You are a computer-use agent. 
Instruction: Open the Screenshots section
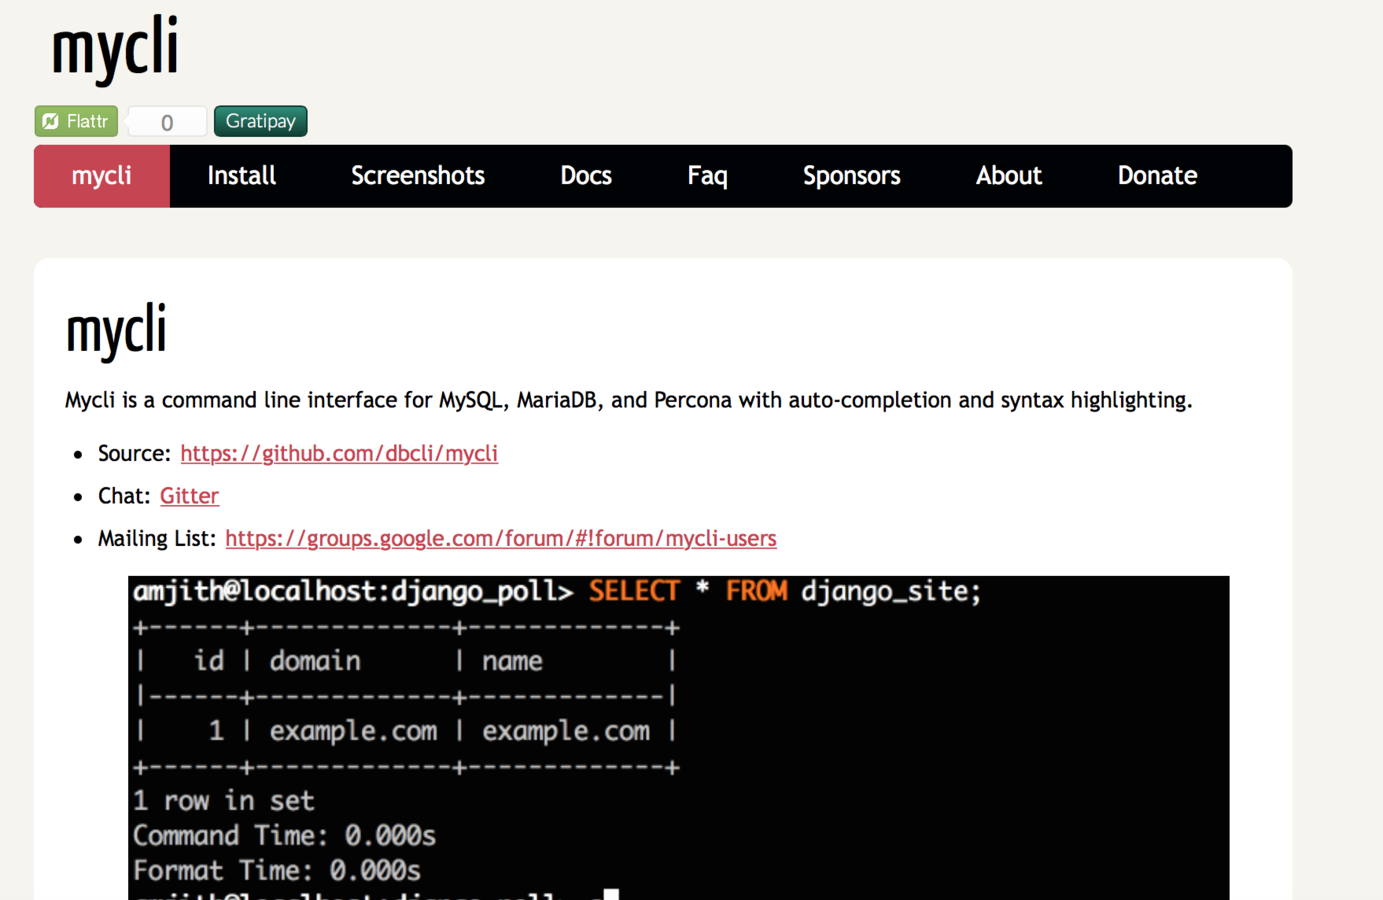418,176
